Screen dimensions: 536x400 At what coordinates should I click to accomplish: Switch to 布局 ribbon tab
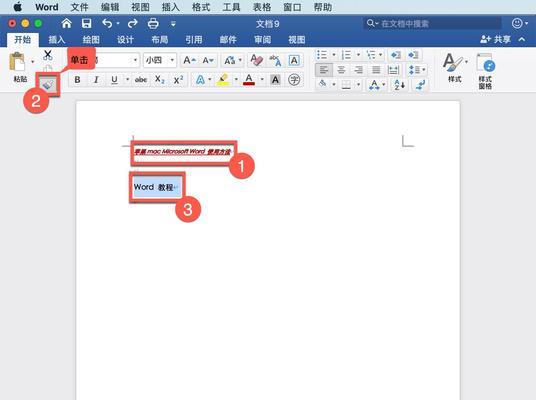click(x=160, y=40)
